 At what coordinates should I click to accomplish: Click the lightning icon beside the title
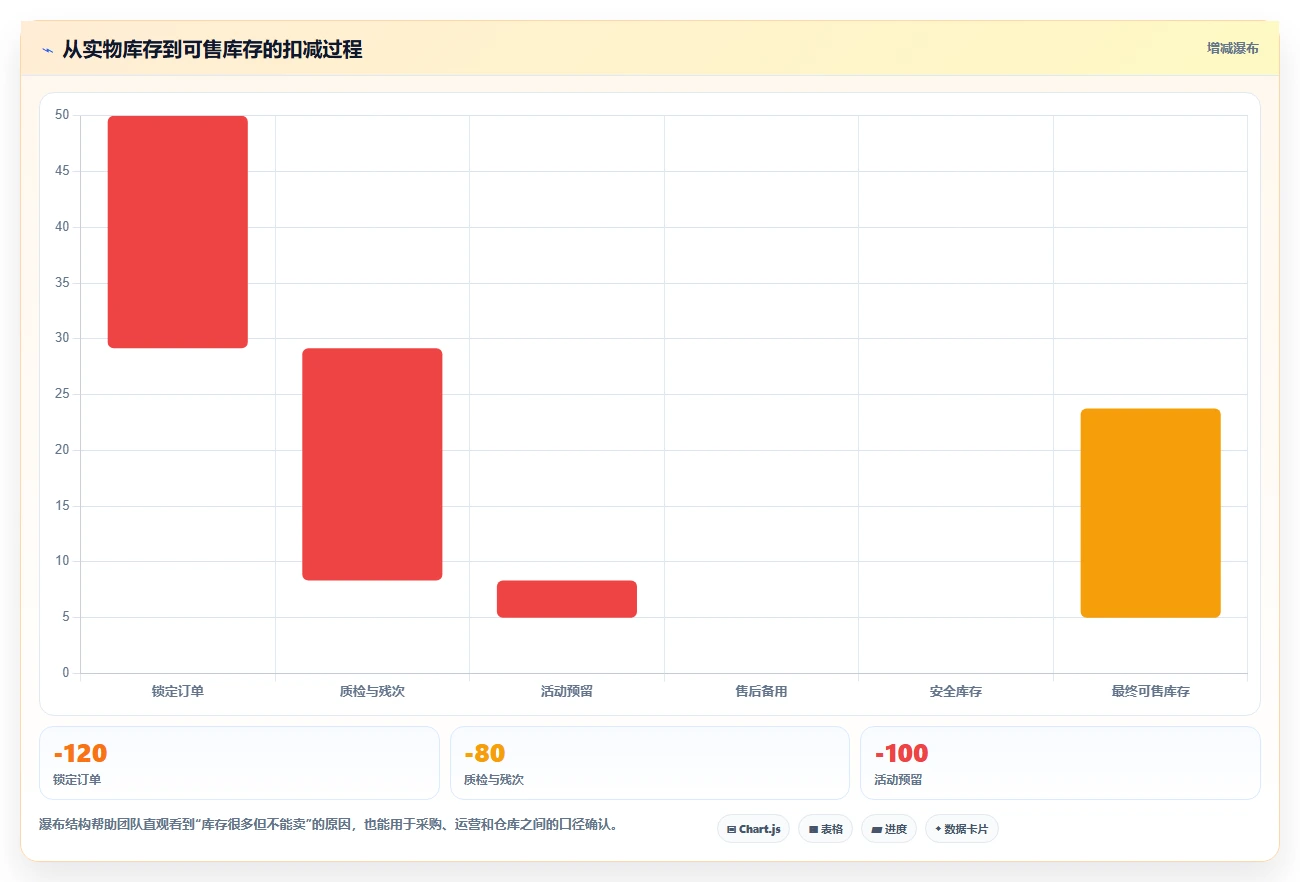47,50
